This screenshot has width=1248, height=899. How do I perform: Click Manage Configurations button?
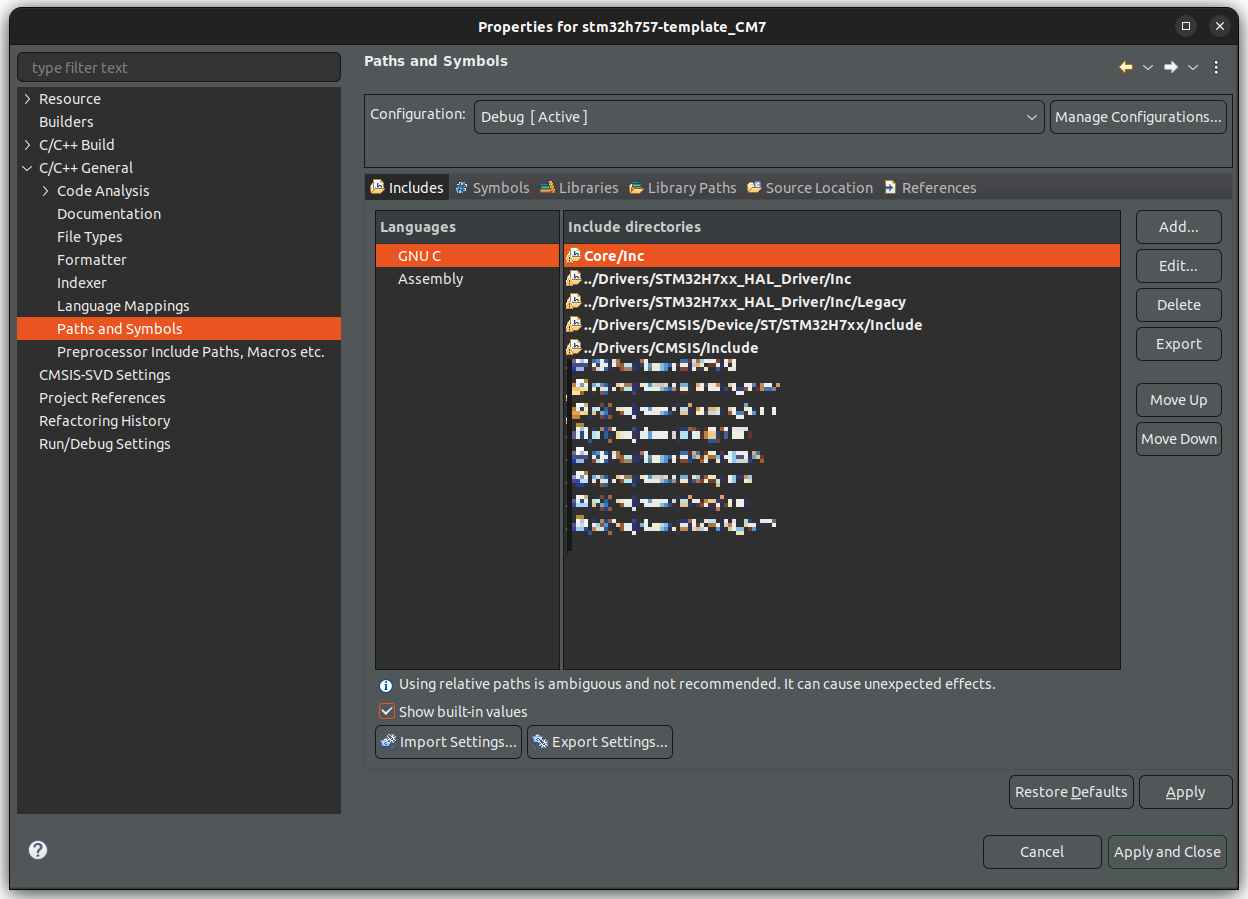point(1138,117)
